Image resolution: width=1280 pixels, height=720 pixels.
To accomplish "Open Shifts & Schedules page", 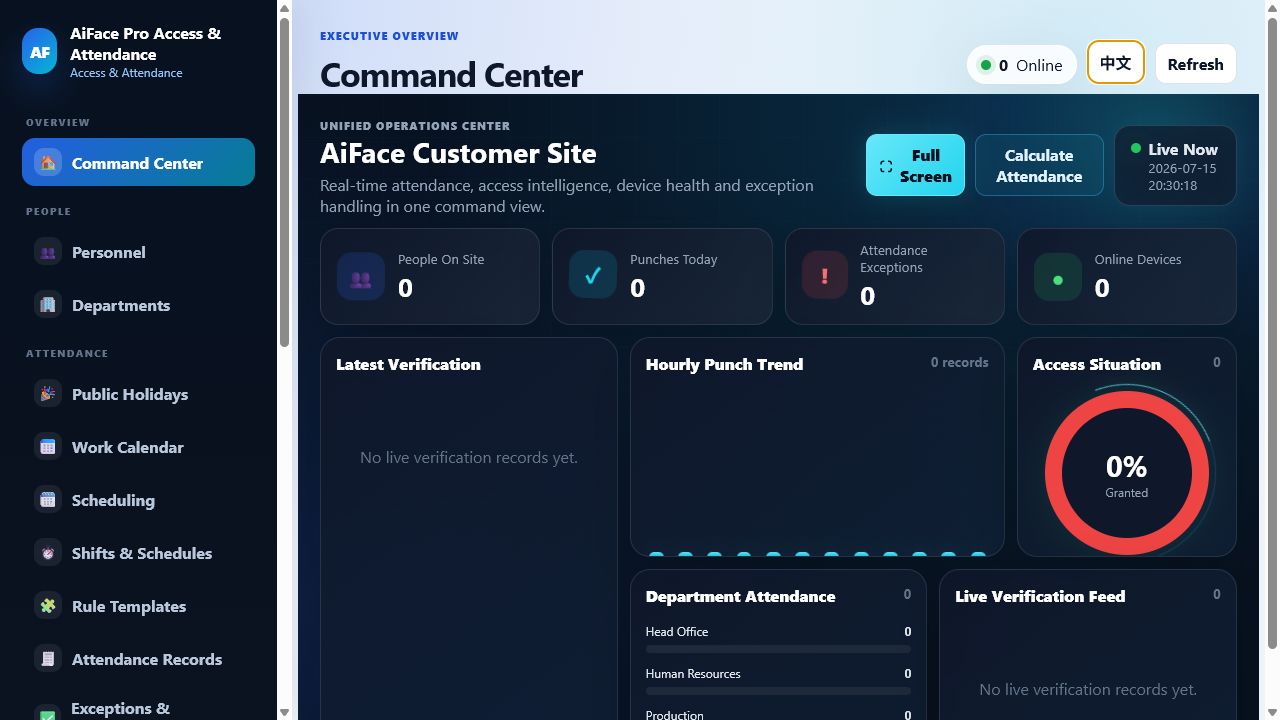I will (138, 553).
